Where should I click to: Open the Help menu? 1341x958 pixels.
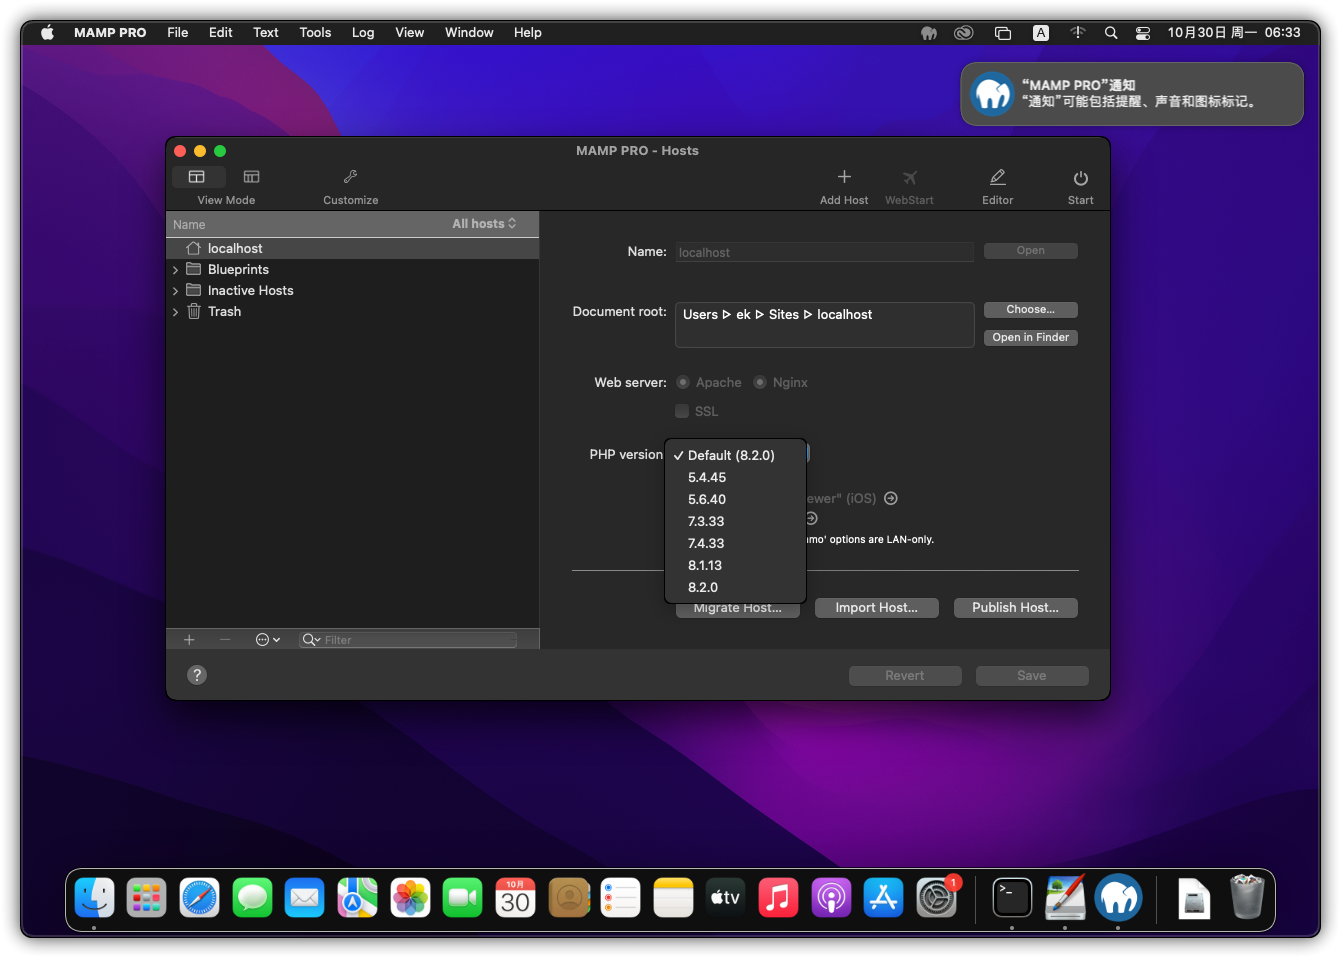click(528, 33)
